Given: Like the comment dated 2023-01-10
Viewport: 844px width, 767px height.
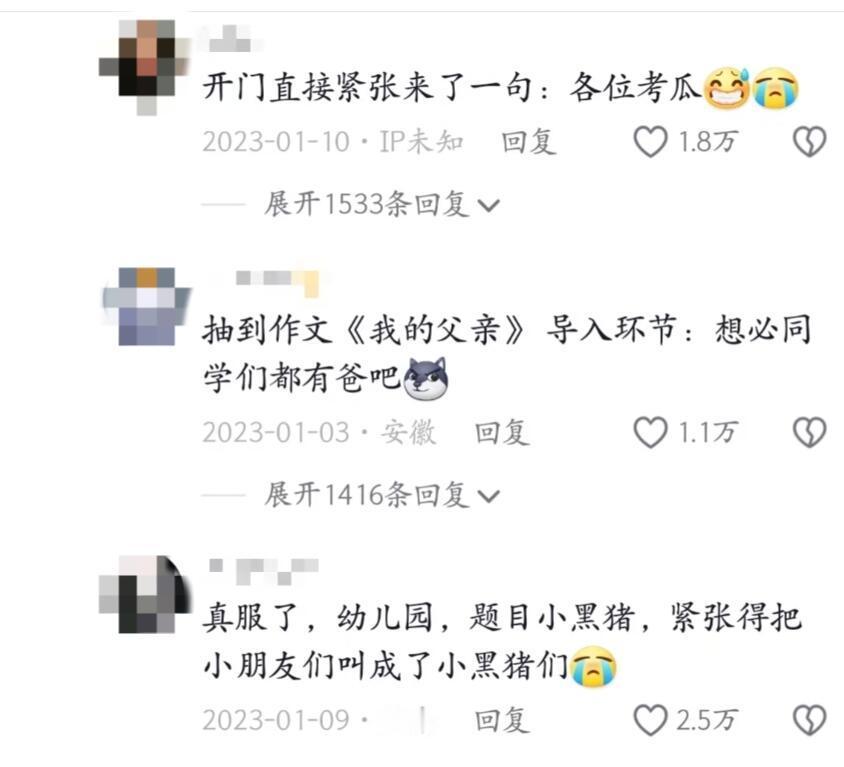Looking at the screenshot, I should (x=650, y=142).
